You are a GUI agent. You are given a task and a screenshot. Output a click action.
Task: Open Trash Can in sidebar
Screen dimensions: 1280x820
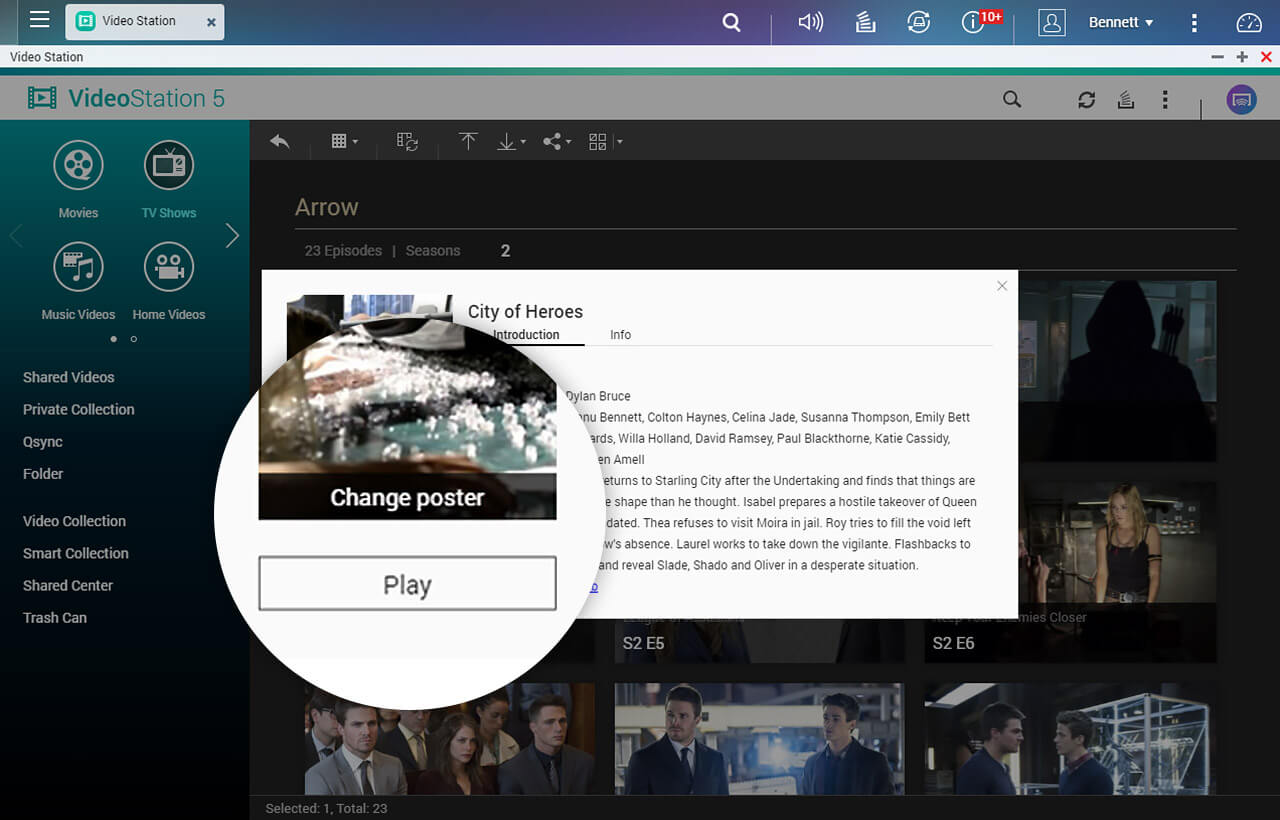(54, 617)
